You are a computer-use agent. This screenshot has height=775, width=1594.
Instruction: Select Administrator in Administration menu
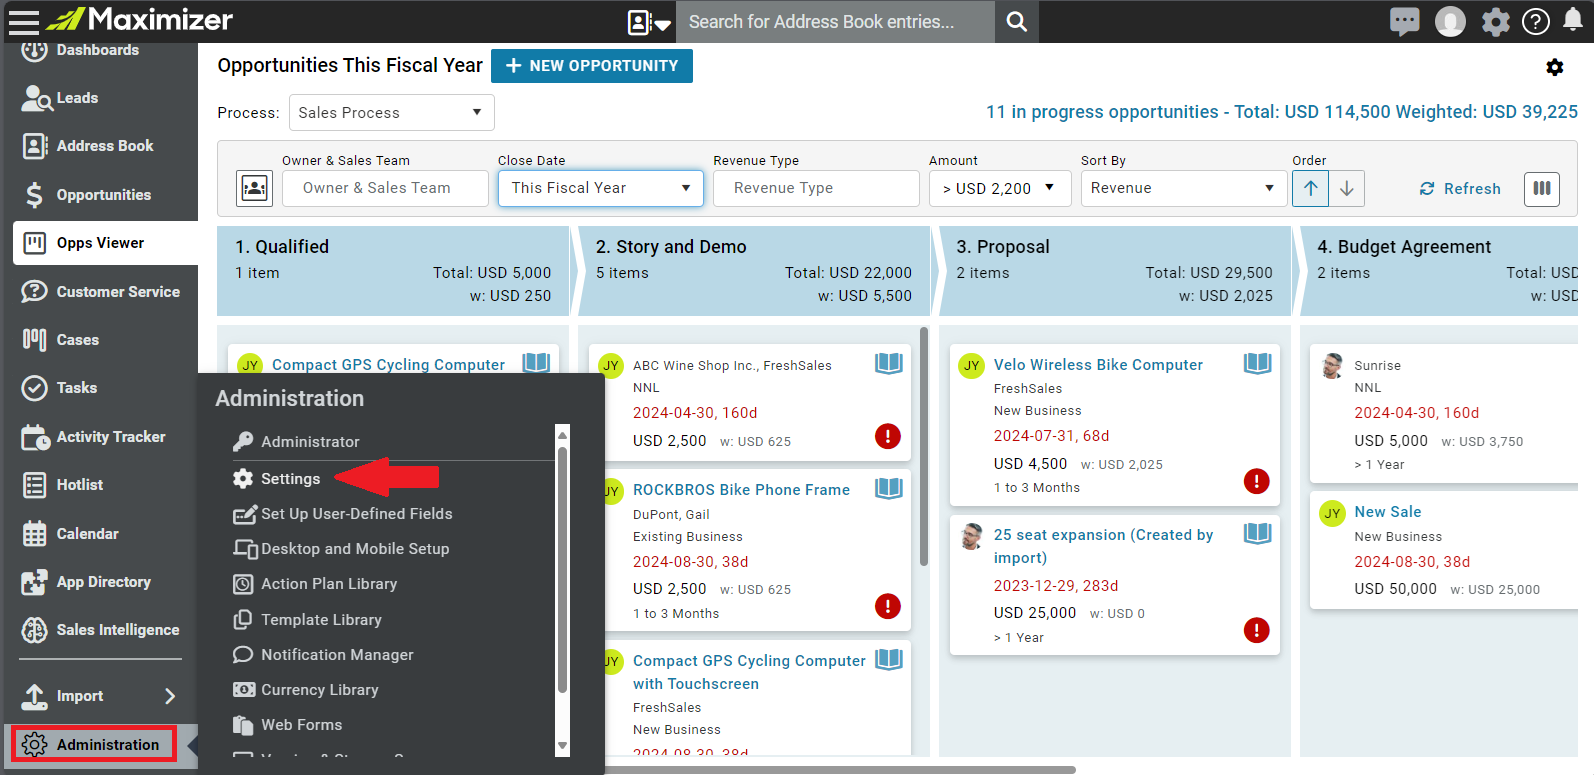(310, 442)
